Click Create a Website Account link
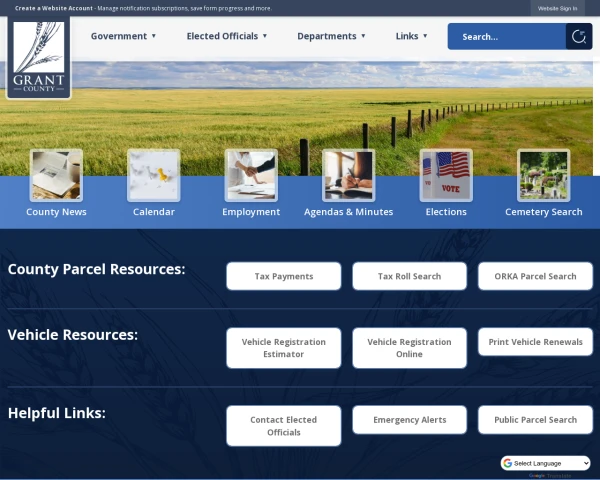The height and width of the screenshot is (480, 600). [54, 8]
